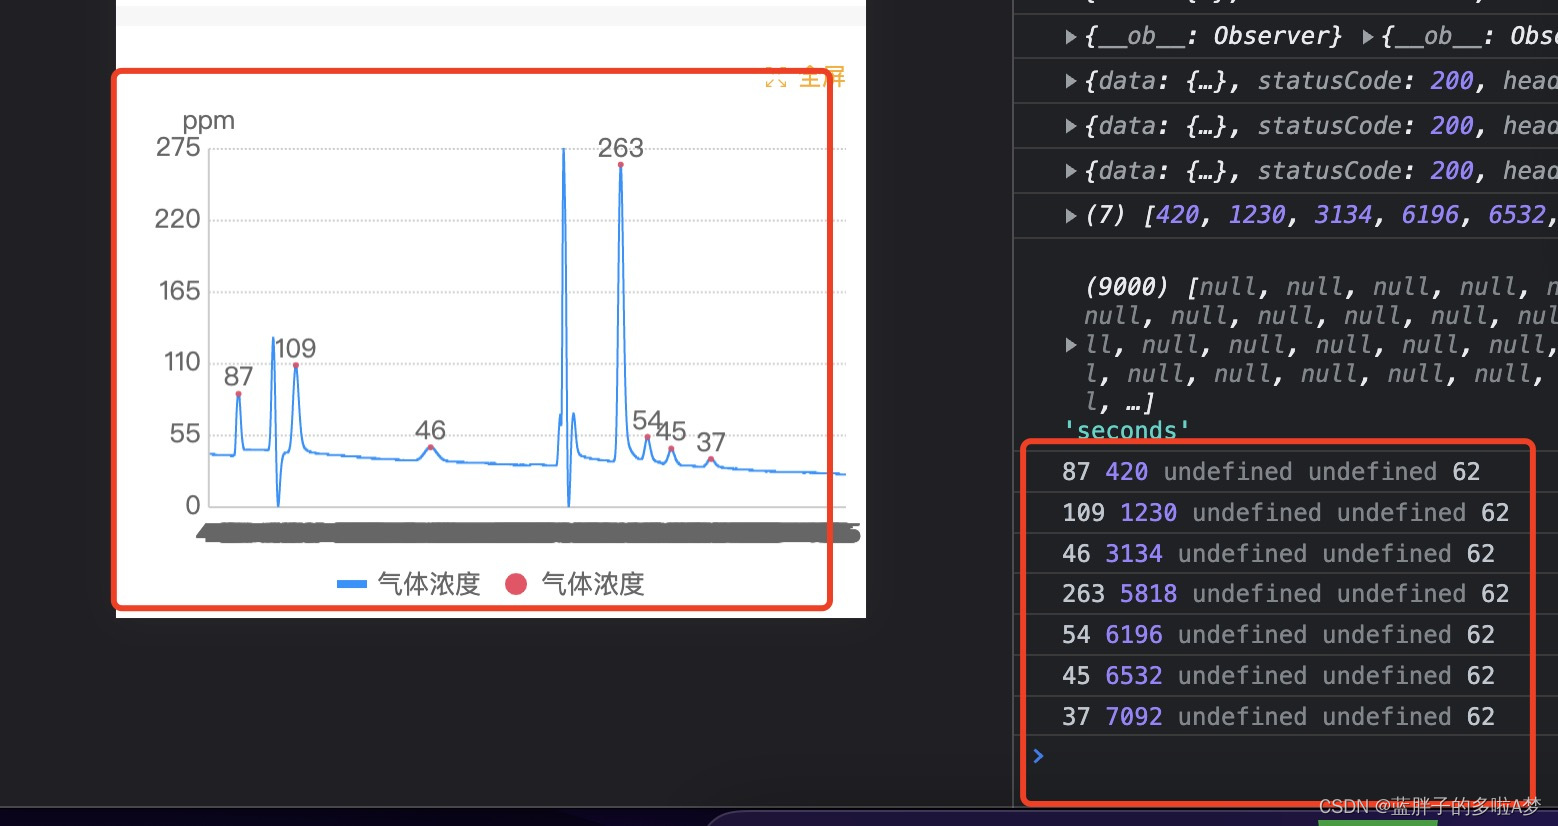Toggle the blue line 气体浓度 legend entry
This screenshot has width=1558, height=826.
409,584
